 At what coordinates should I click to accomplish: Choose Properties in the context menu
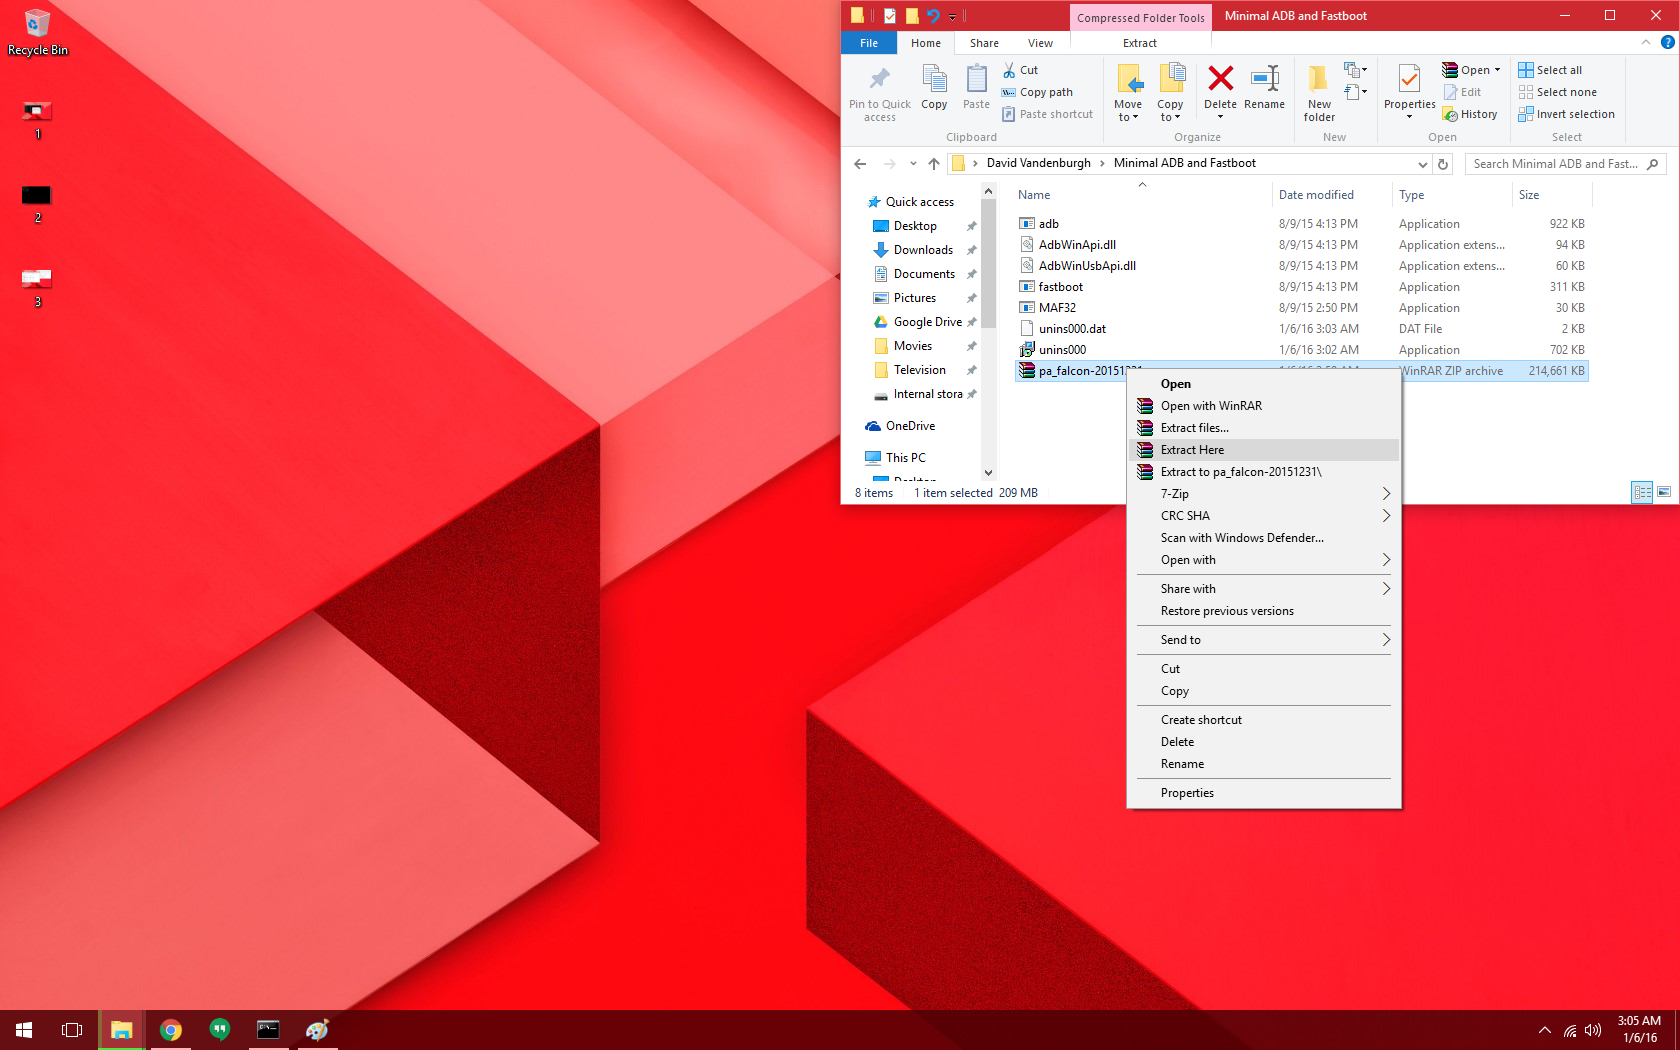coord(1264,793)
